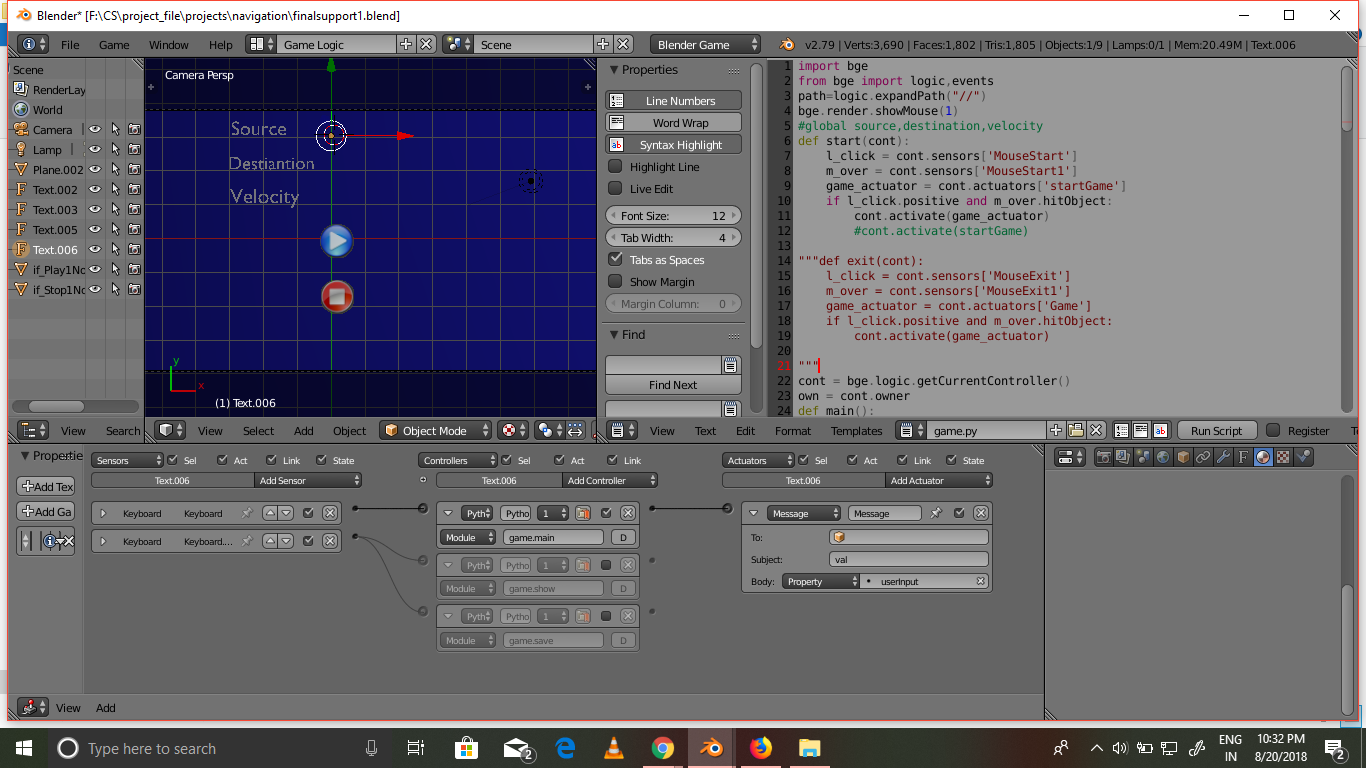This screenshot has height=768, width=1366.
Task: Remove the first Keyboard sensor
Action: [x=330, y=513]
